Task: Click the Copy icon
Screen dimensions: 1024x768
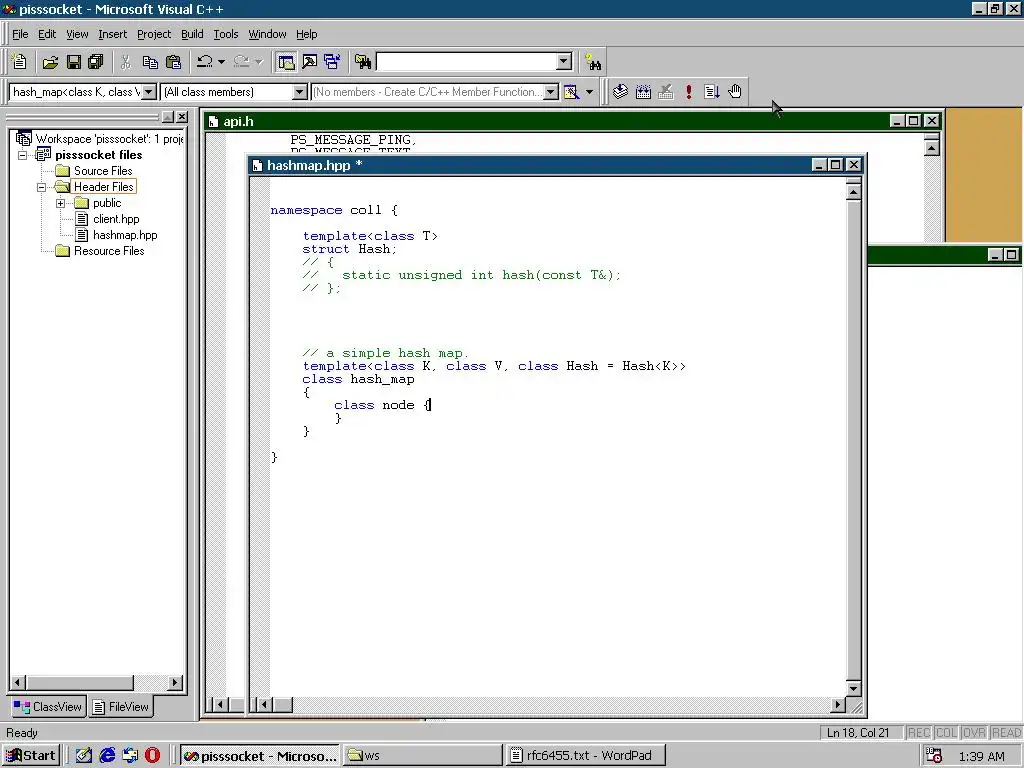Action: [x=150, y=62]
